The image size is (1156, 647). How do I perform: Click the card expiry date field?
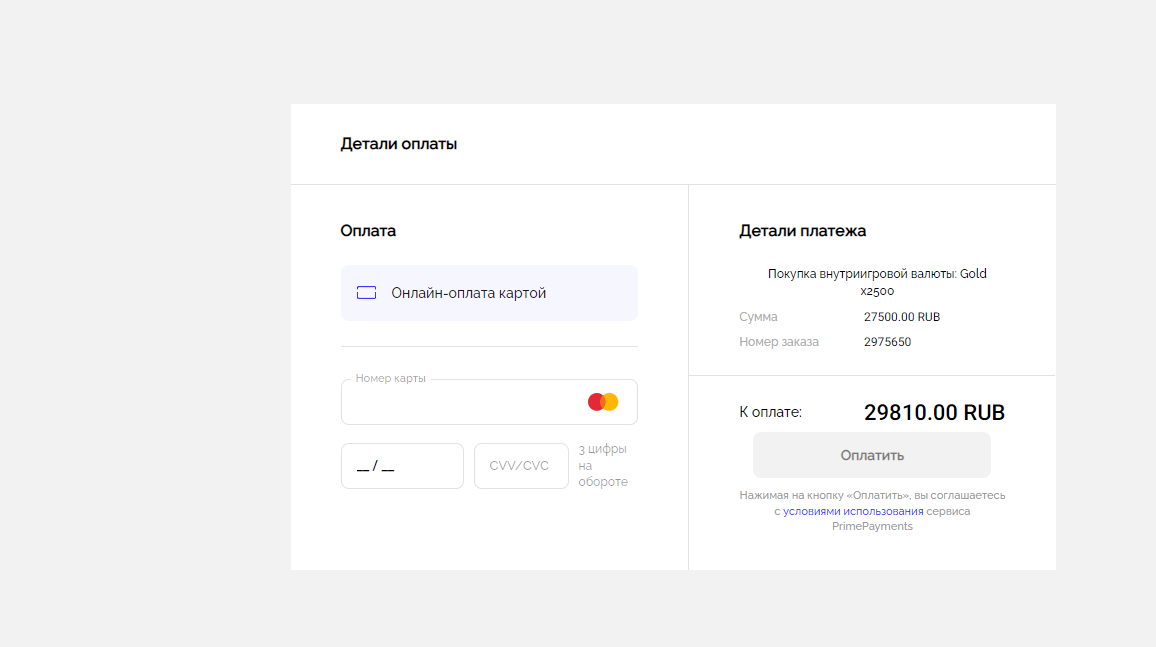click(x=402, y=466)
